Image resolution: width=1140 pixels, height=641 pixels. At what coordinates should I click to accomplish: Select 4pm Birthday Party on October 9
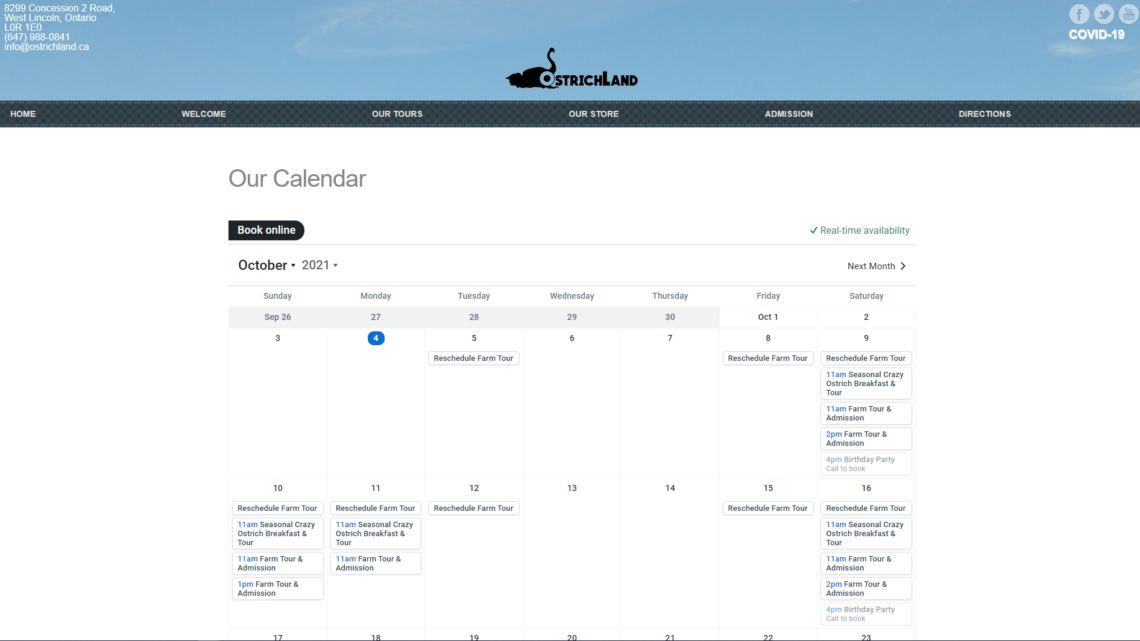(865, 464)
